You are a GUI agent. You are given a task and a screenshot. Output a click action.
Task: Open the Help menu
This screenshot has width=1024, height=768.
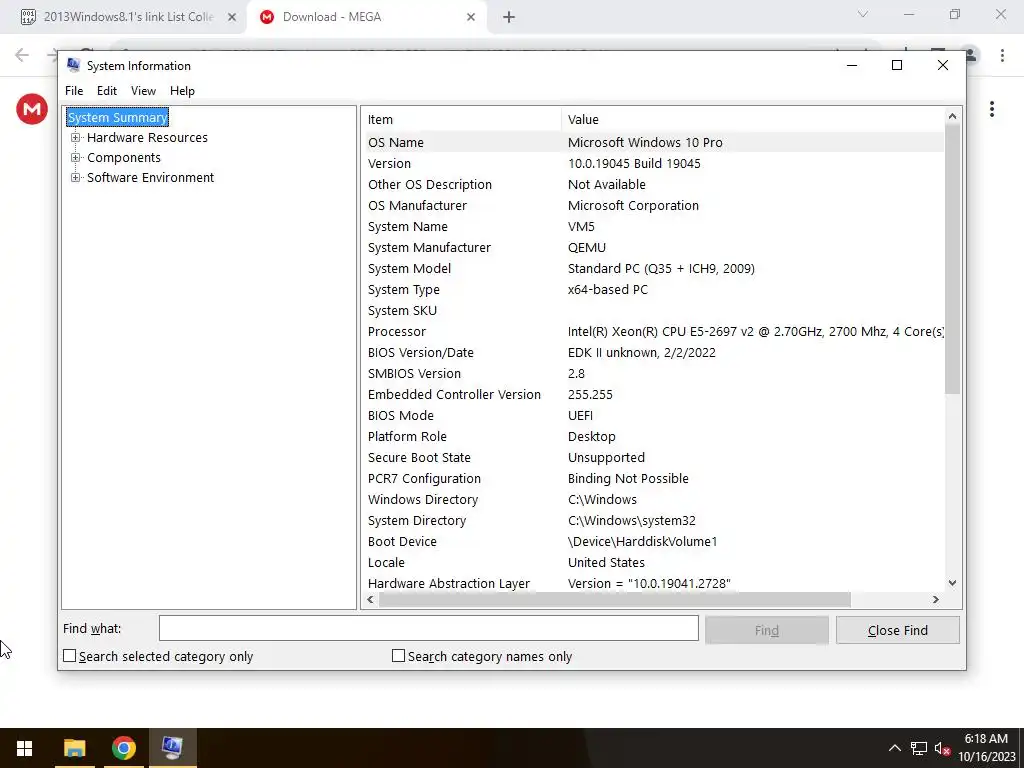(182, 91)
